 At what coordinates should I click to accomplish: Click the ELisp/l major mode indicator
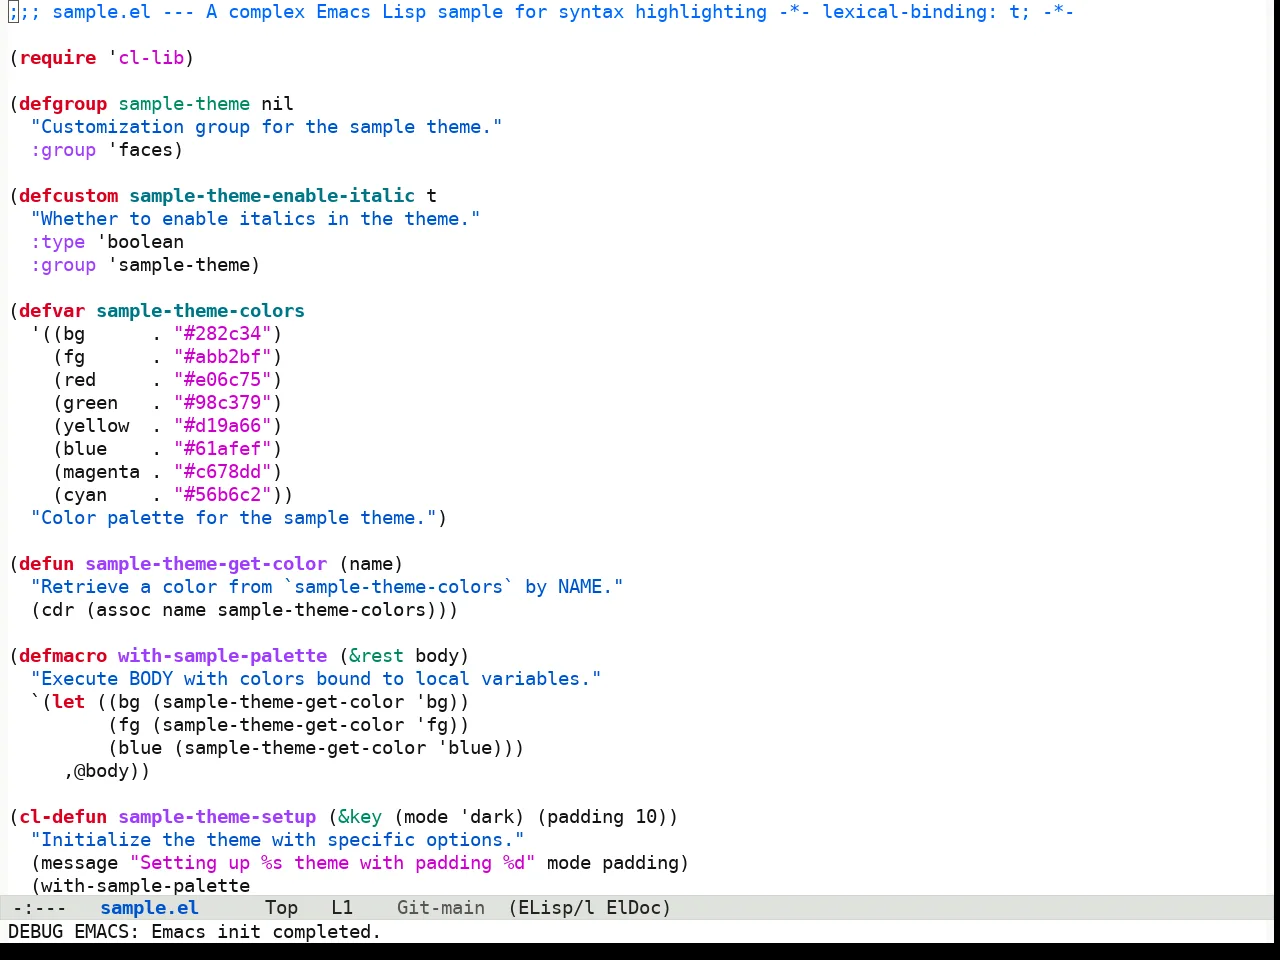[x=556, y=907]
